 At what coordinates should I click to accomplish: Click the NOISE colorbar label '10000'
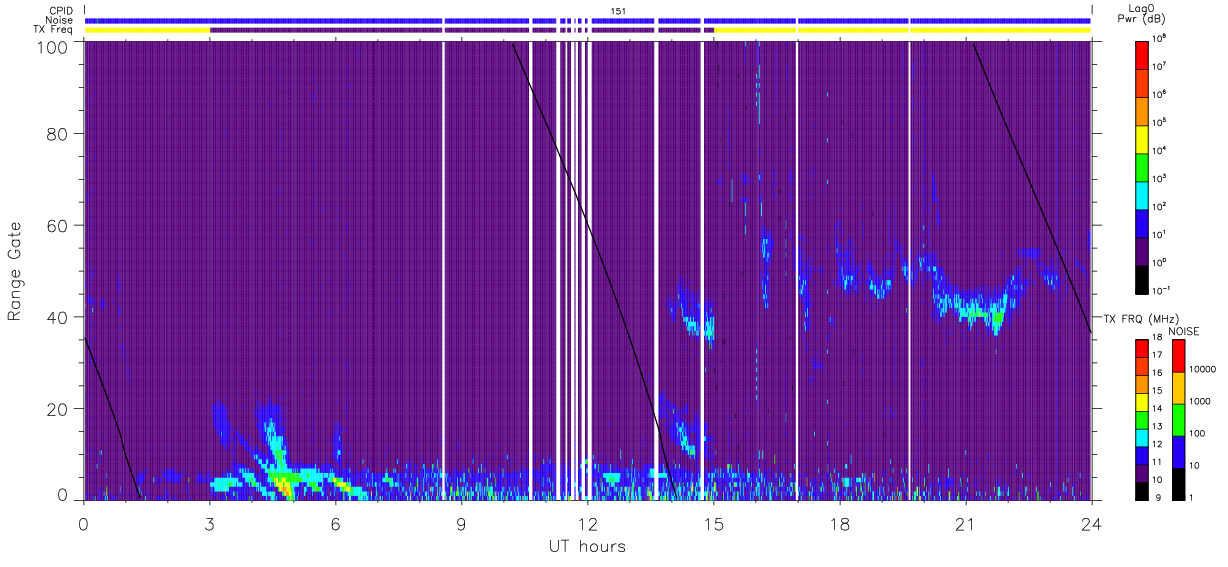pyautogui.click(x=1203, y=369)
